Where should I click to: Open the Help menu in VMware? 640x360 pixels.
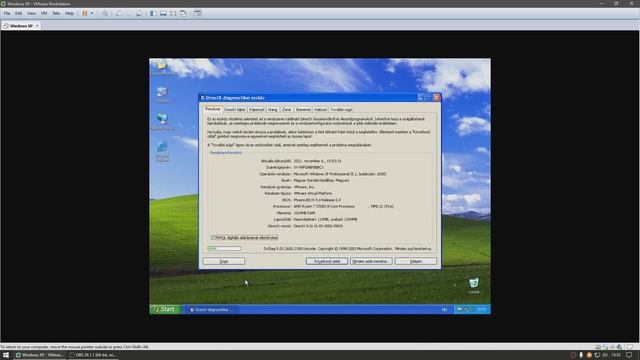pyautogui.click(x=69, y=13)
